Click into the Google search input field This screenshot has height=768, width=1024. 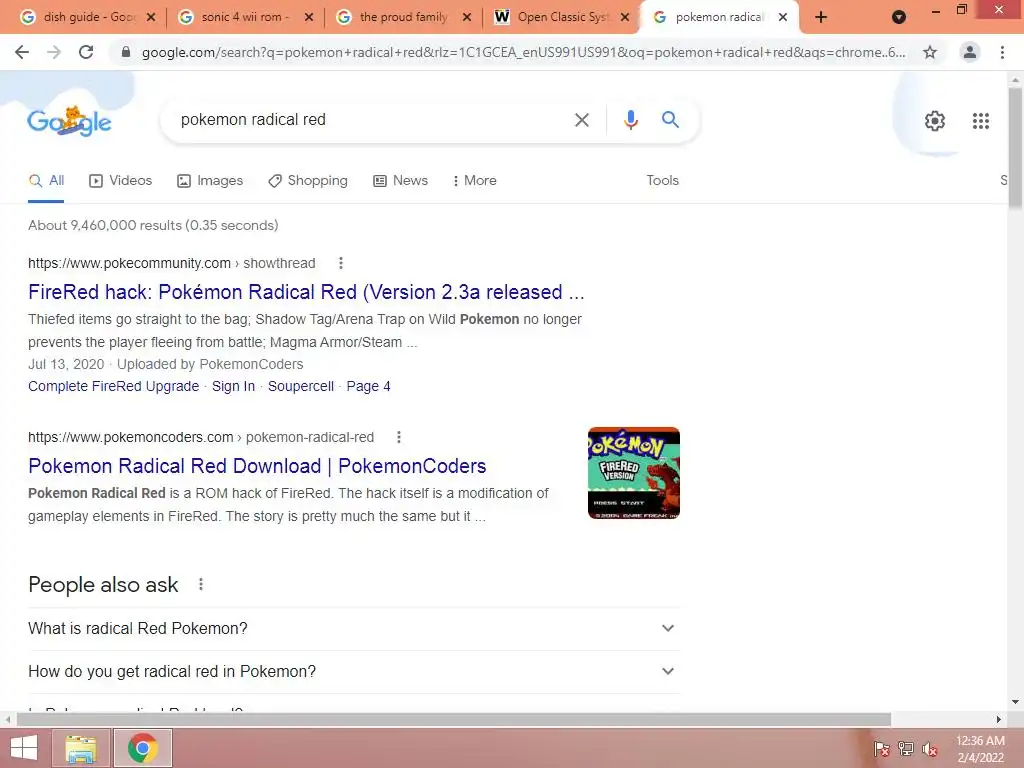pos(372,120)
